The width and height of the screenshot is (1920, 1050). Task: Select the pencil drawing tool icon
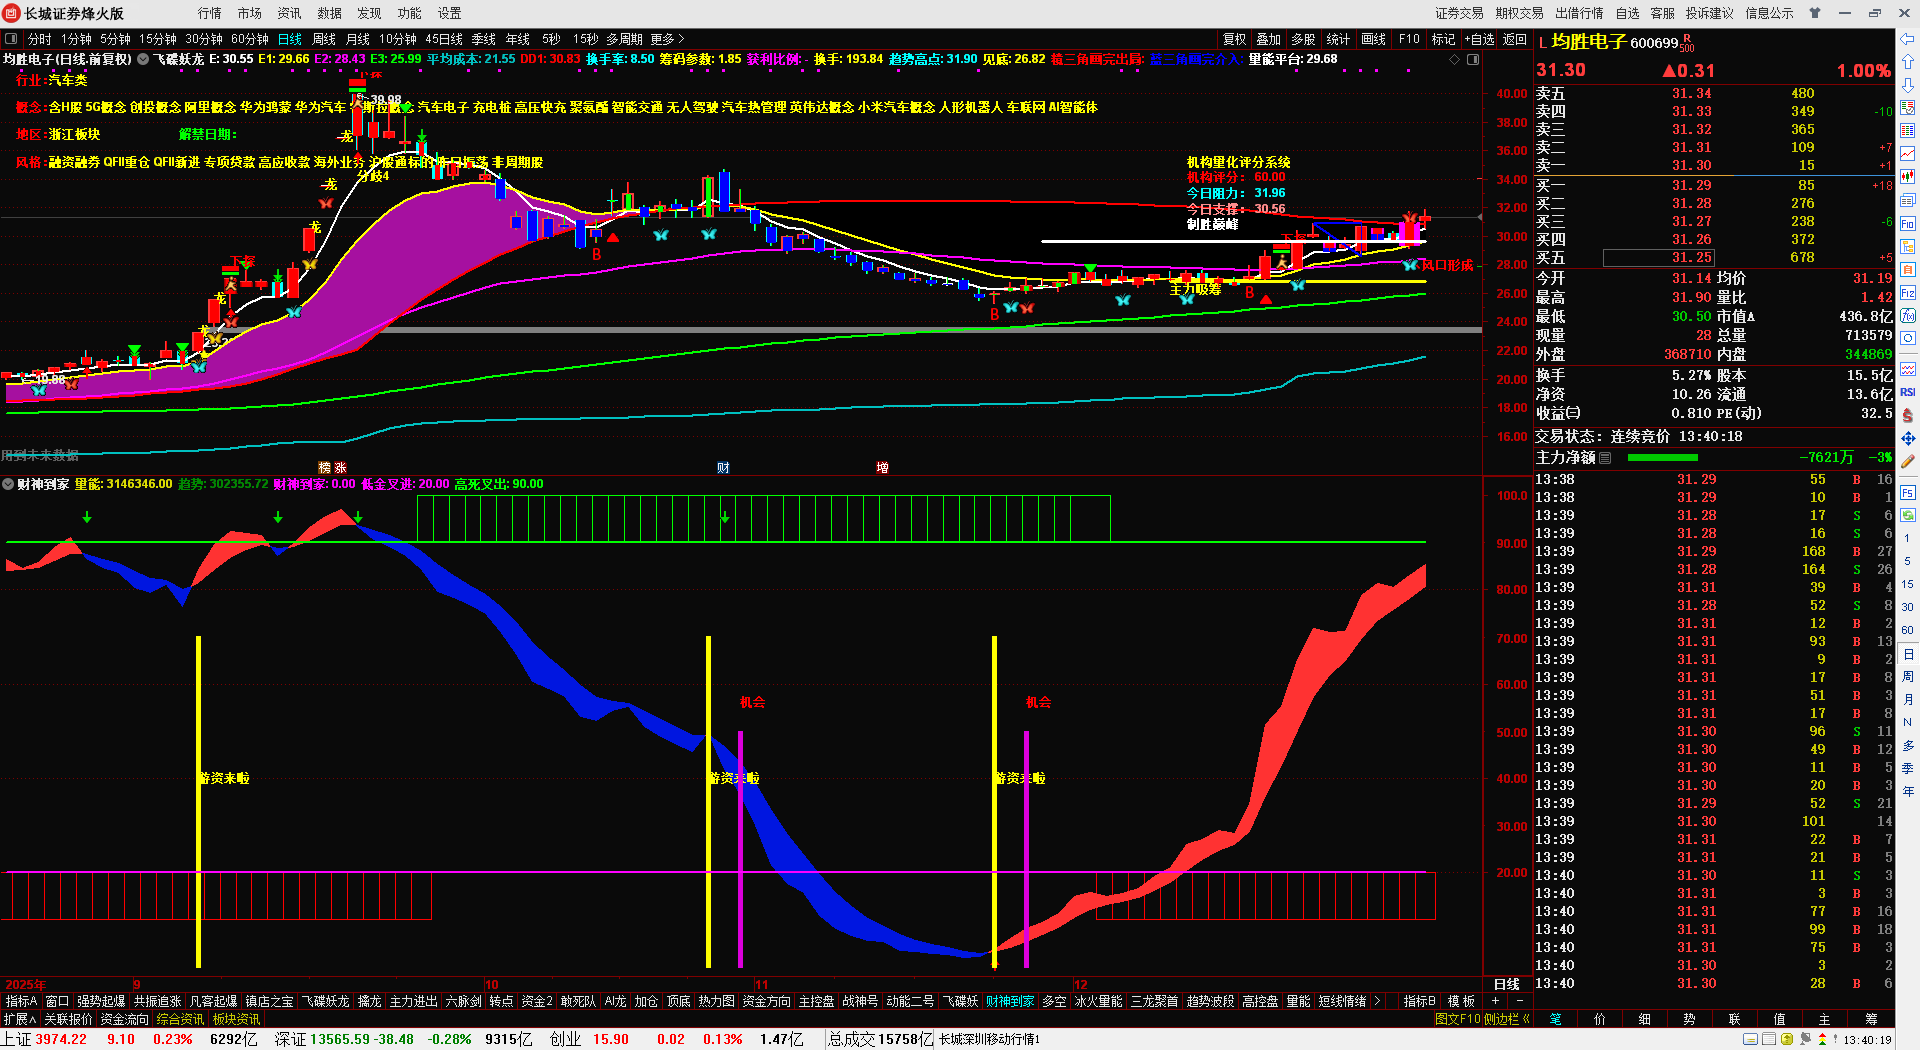coord(1908,462)
